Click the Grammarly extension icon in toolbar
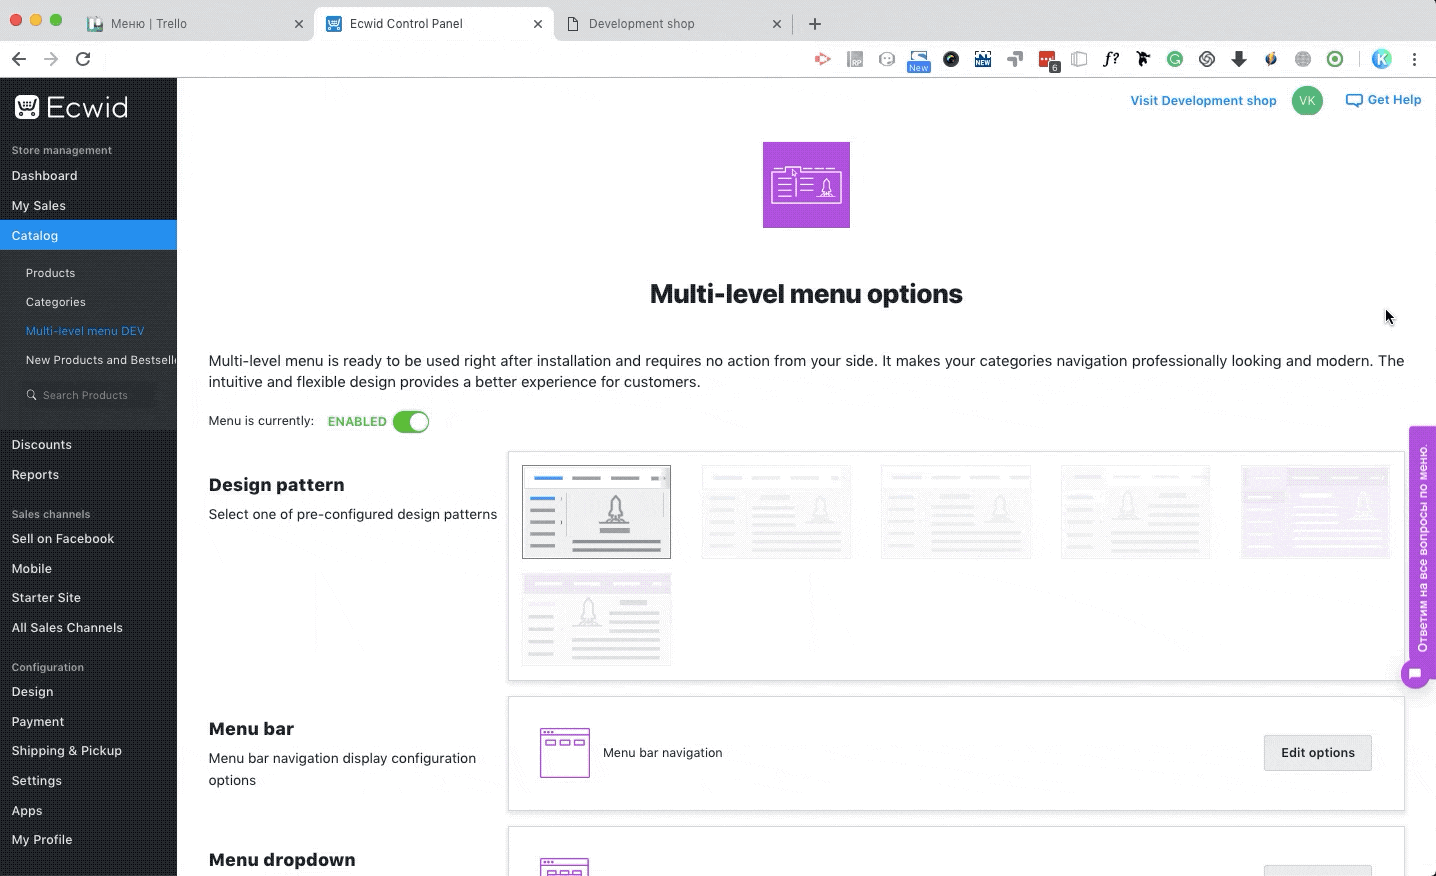Screen dimensions: 1436x876 (1175, 59)
